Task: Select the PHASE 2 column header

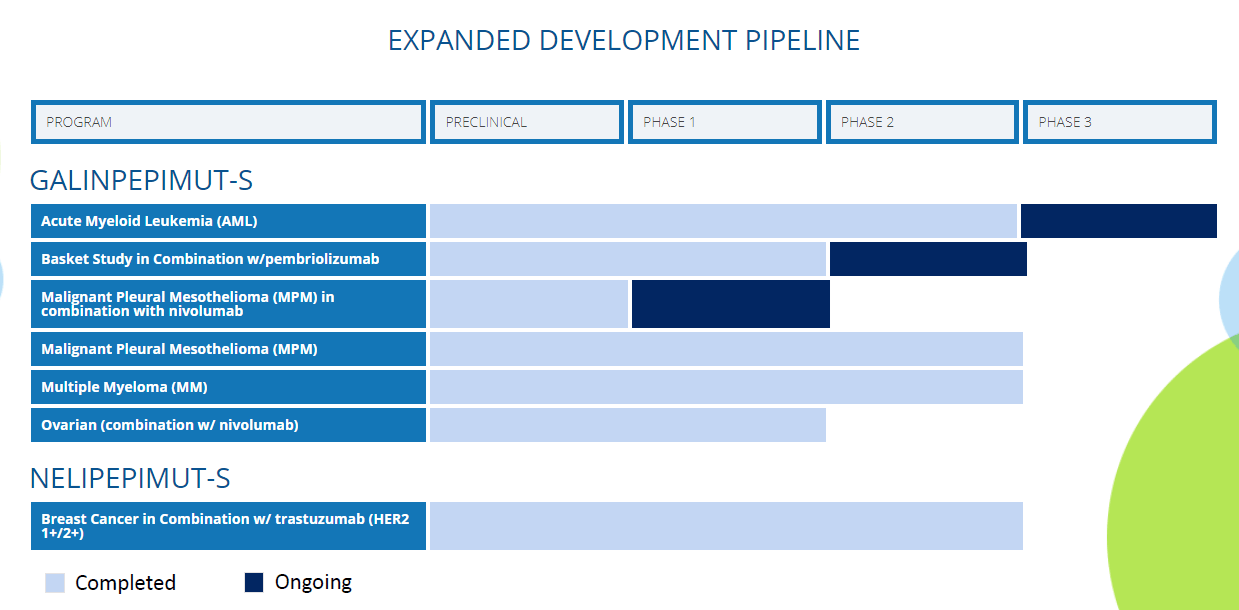Action: click(x=922, y=122)
